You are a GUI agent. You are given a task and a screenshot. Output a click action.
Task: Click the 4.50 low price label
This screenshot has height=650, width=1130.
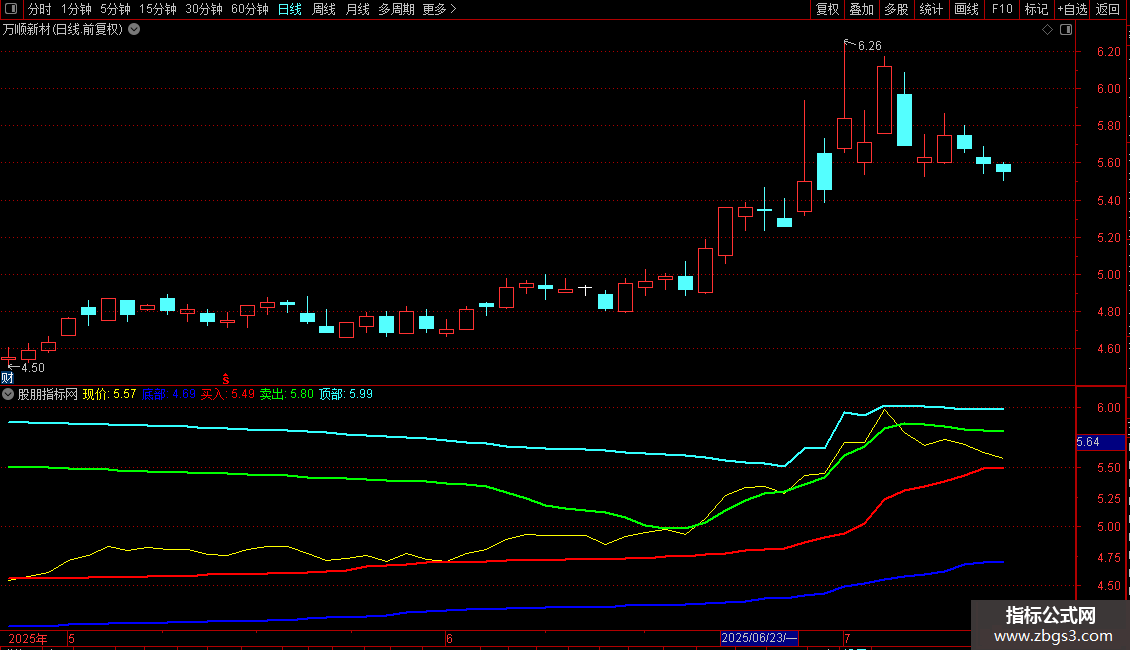32,368
